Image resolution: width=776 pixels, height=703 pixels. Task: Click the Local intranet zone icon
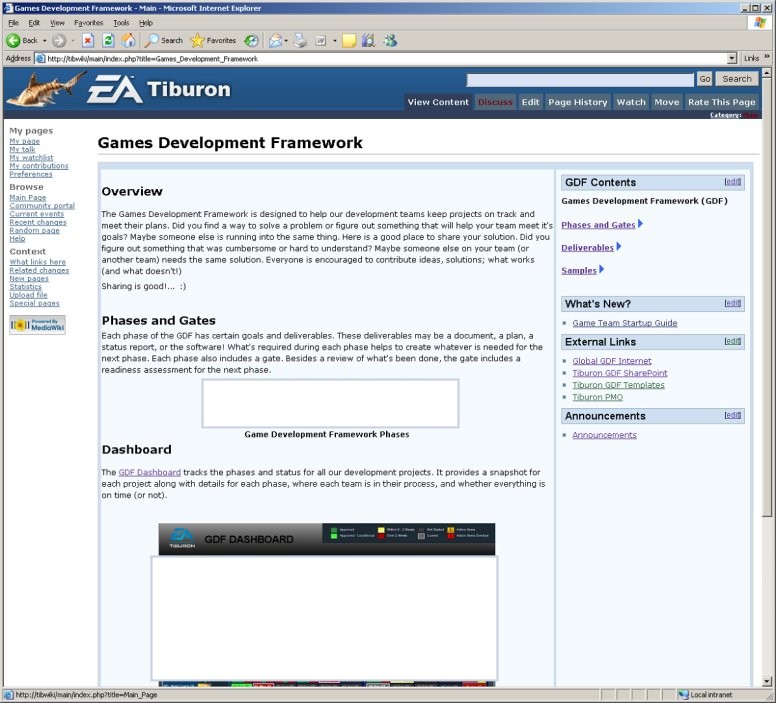point(683,695)
